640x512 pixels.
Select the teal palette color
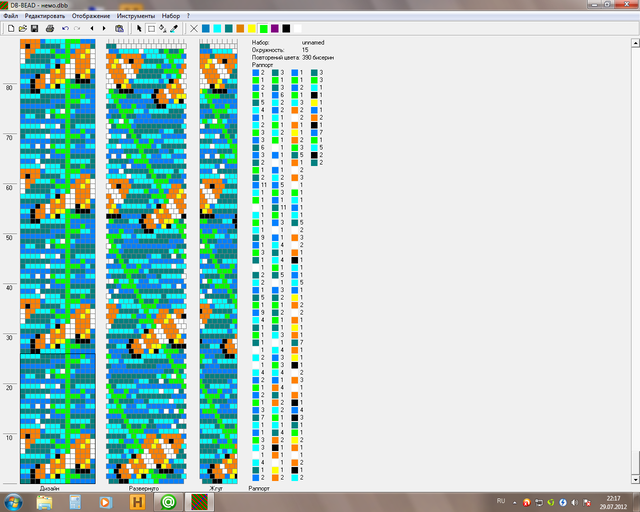tap(229, 29)
